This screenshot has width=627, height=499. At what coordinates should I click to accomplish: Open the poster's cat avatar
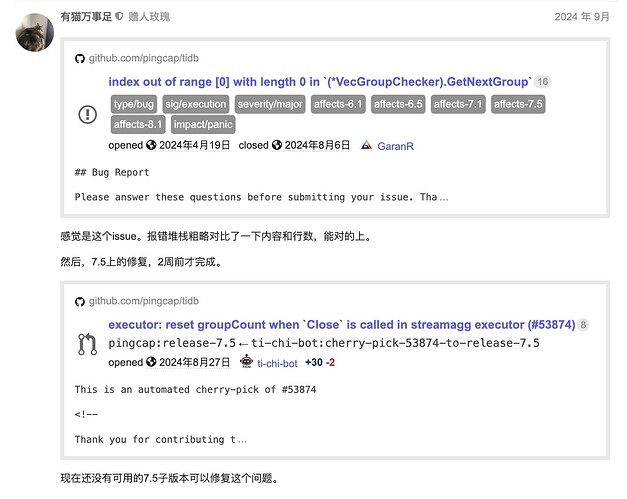[35, 32]
